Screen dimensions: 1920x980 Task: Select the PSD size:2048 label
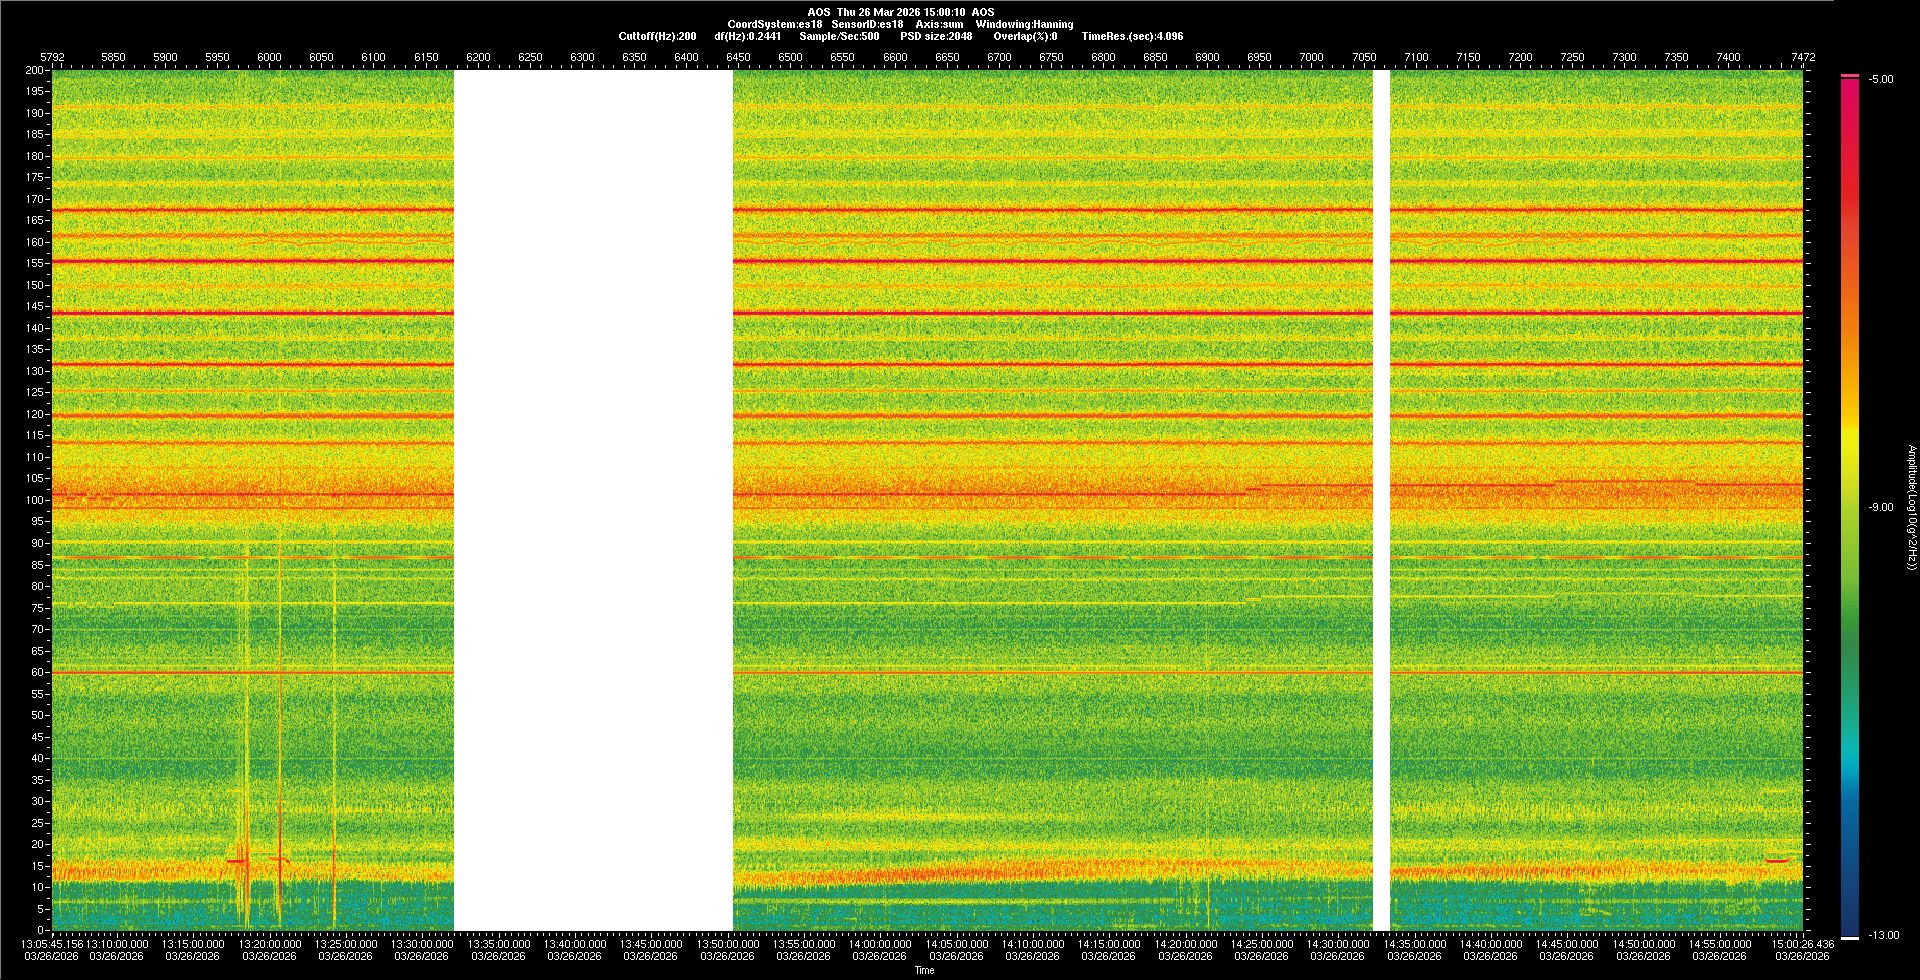pos(936,36)
